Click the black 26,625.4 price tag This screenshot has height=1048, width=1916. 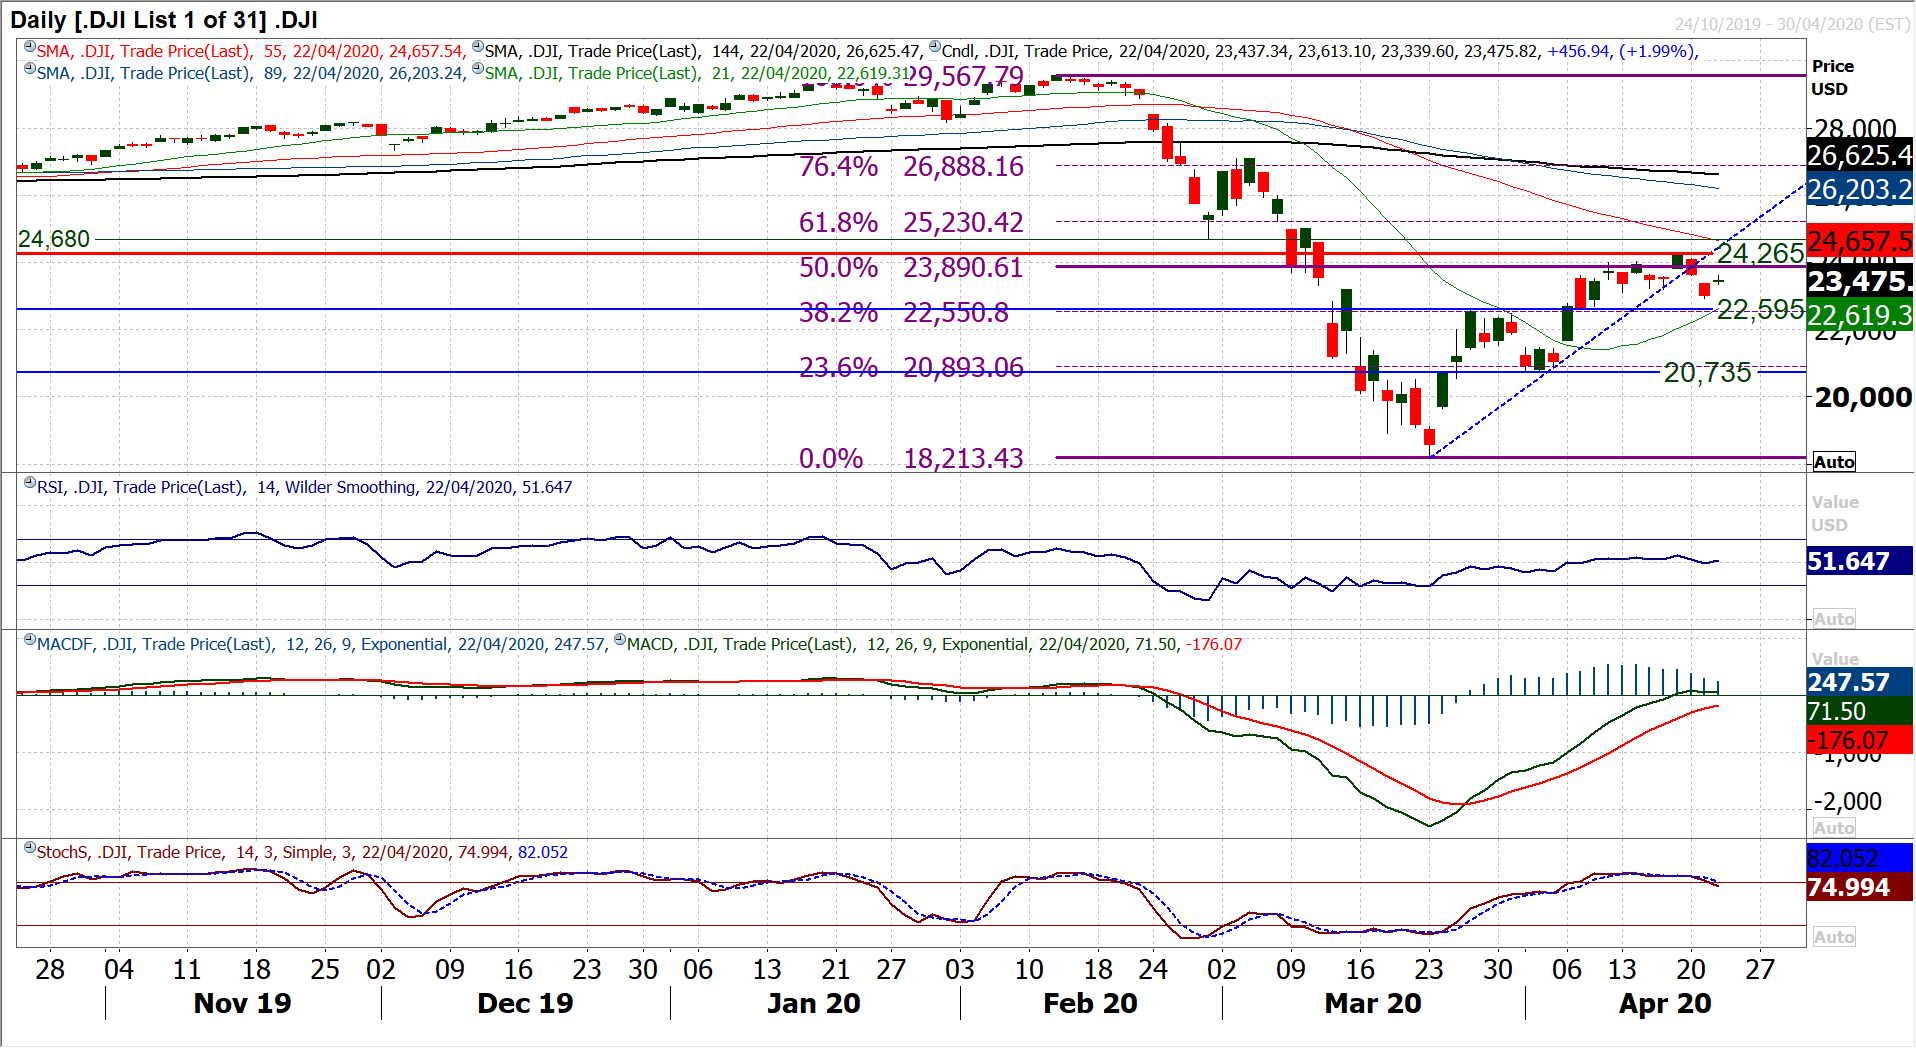tap(1860, 155)
